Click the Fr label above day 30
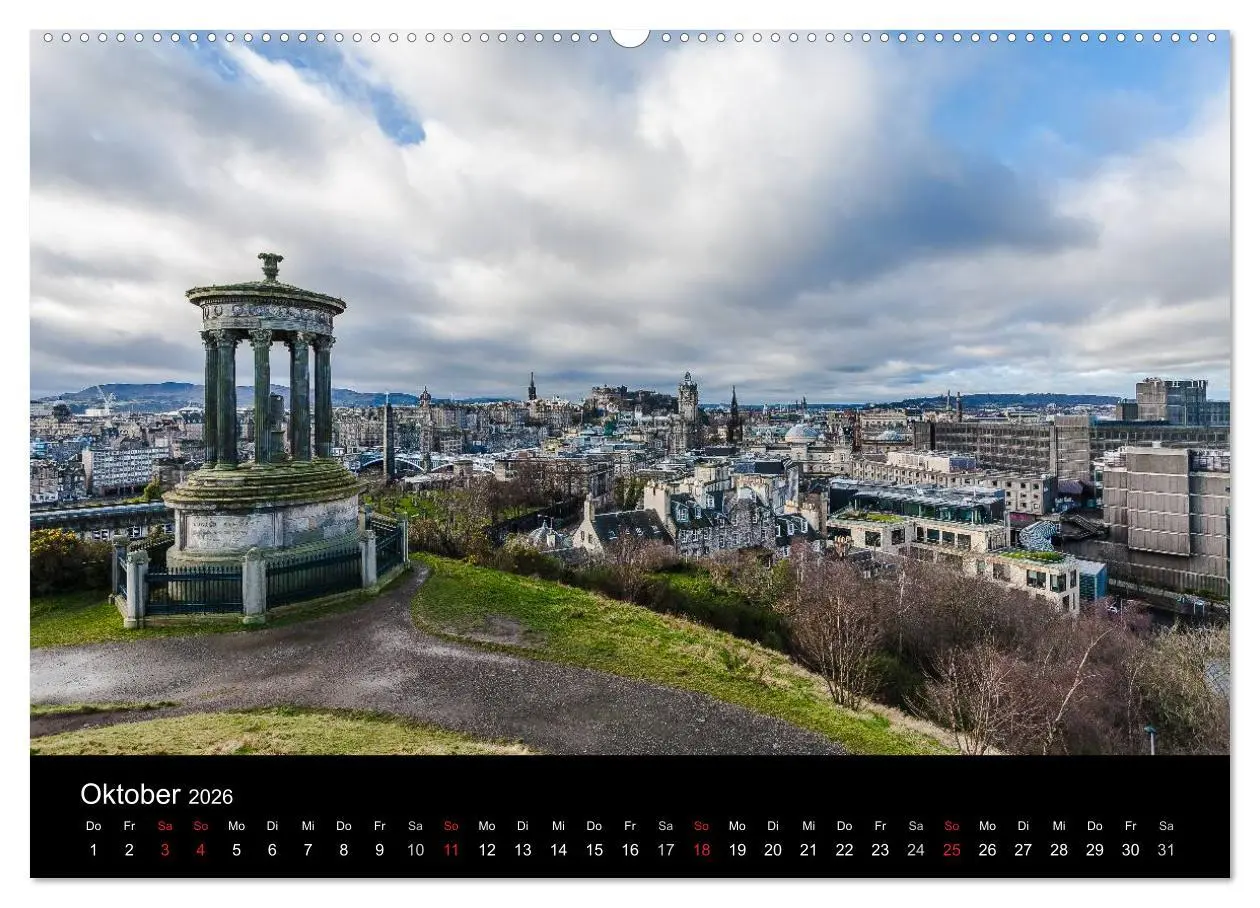Image resolution: width=1260 pixels, height=908 pixels. (1131, 826)
